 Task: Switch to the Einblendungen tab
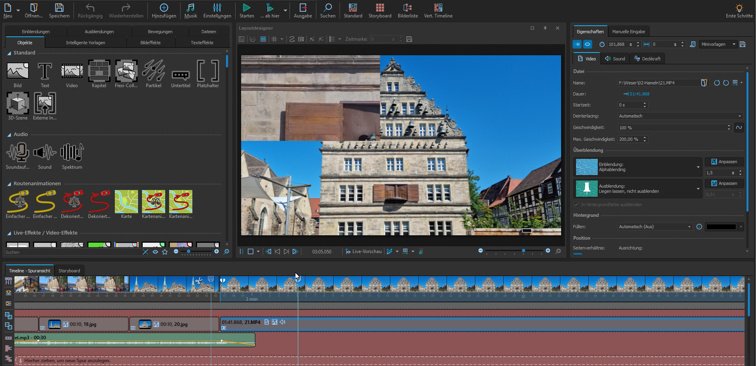click(36, 32)
